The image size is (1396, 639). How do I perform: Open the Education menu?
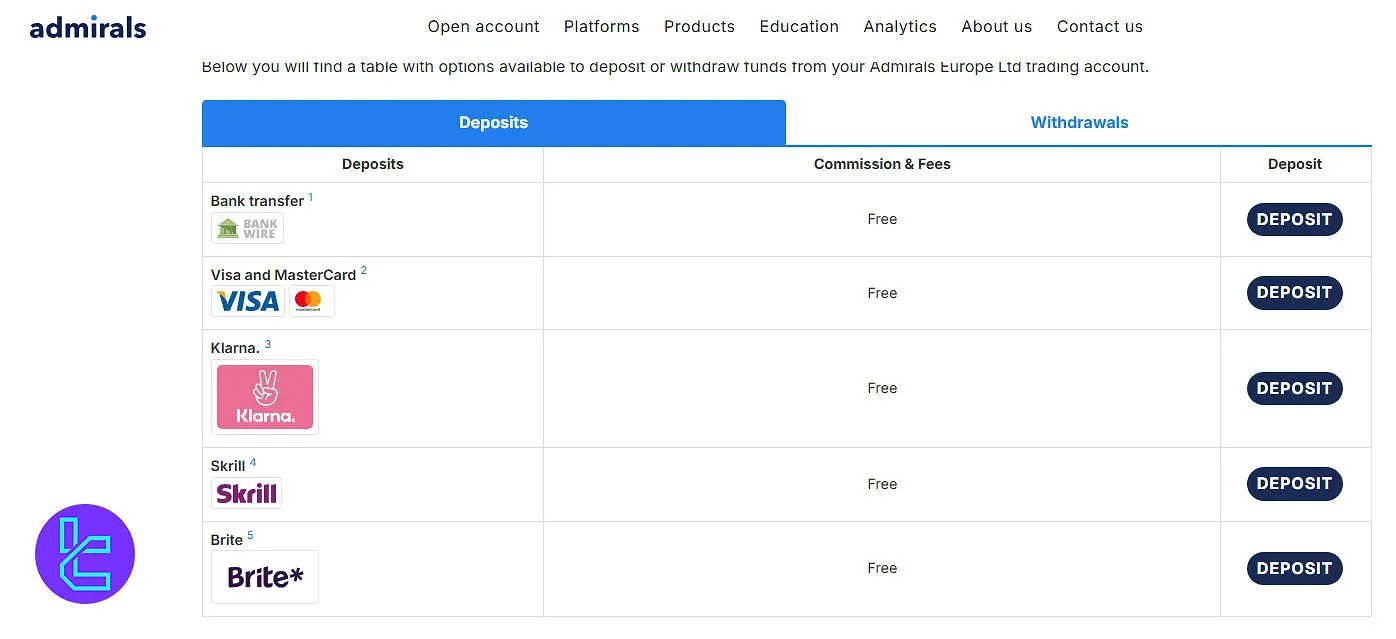pos(799,27)
